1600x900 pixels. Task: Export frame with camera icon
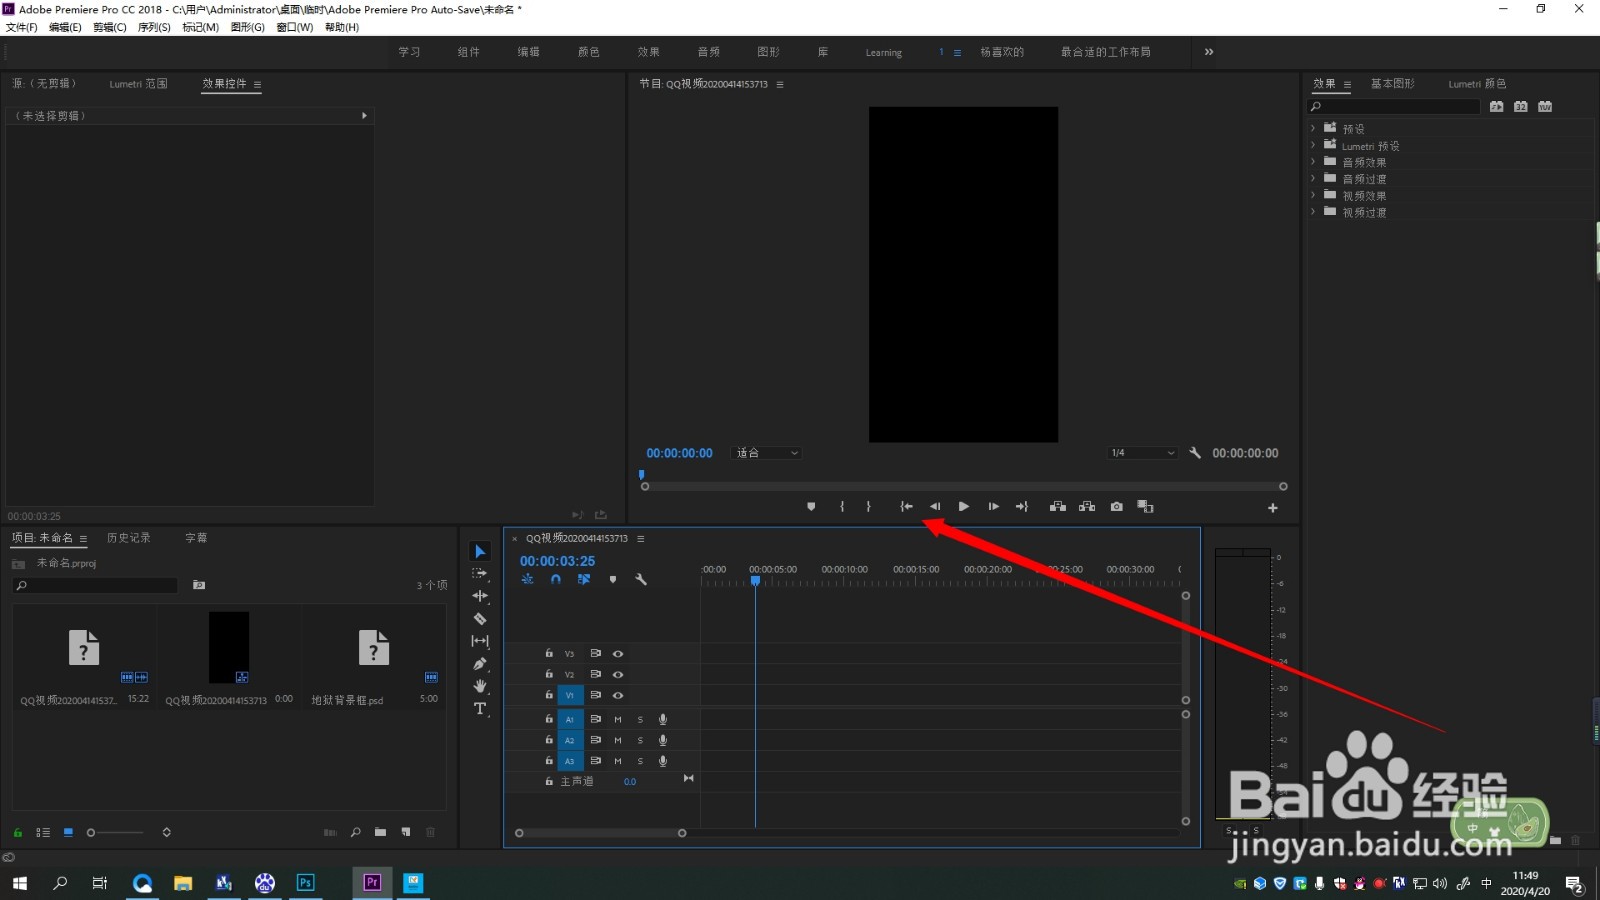[1117, 507]
